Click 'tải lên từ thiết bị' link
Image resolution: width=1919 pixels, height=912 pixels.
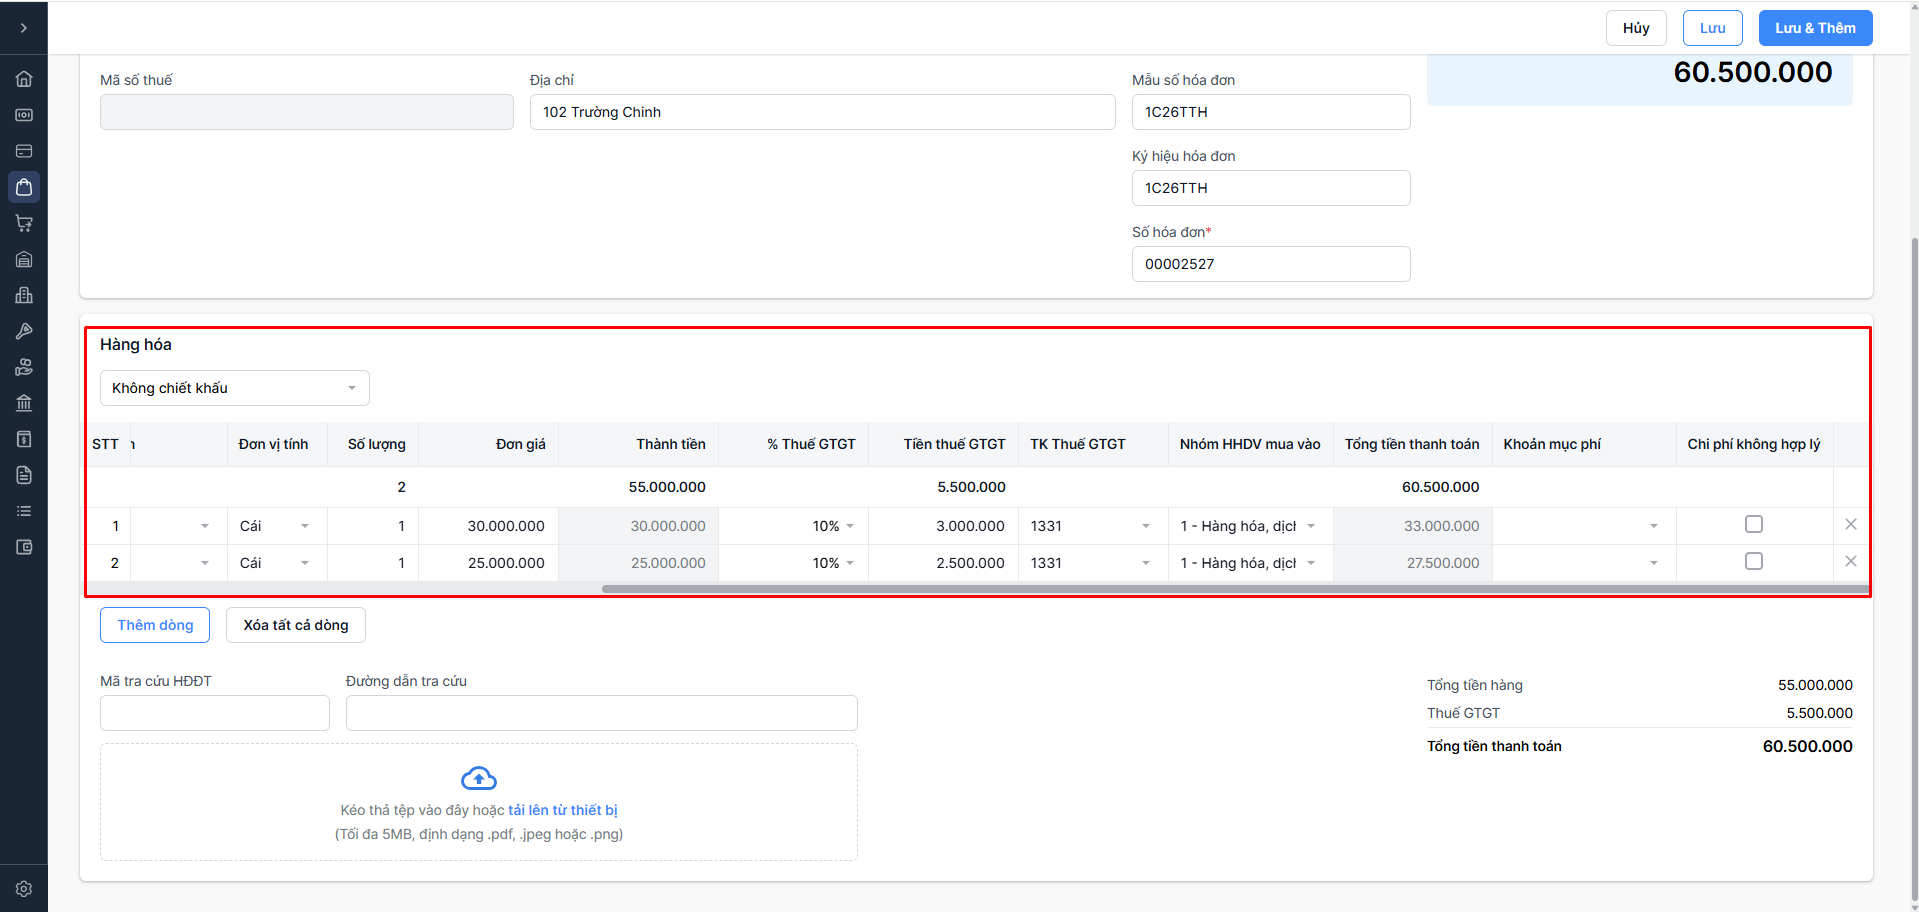click(562, 810)
